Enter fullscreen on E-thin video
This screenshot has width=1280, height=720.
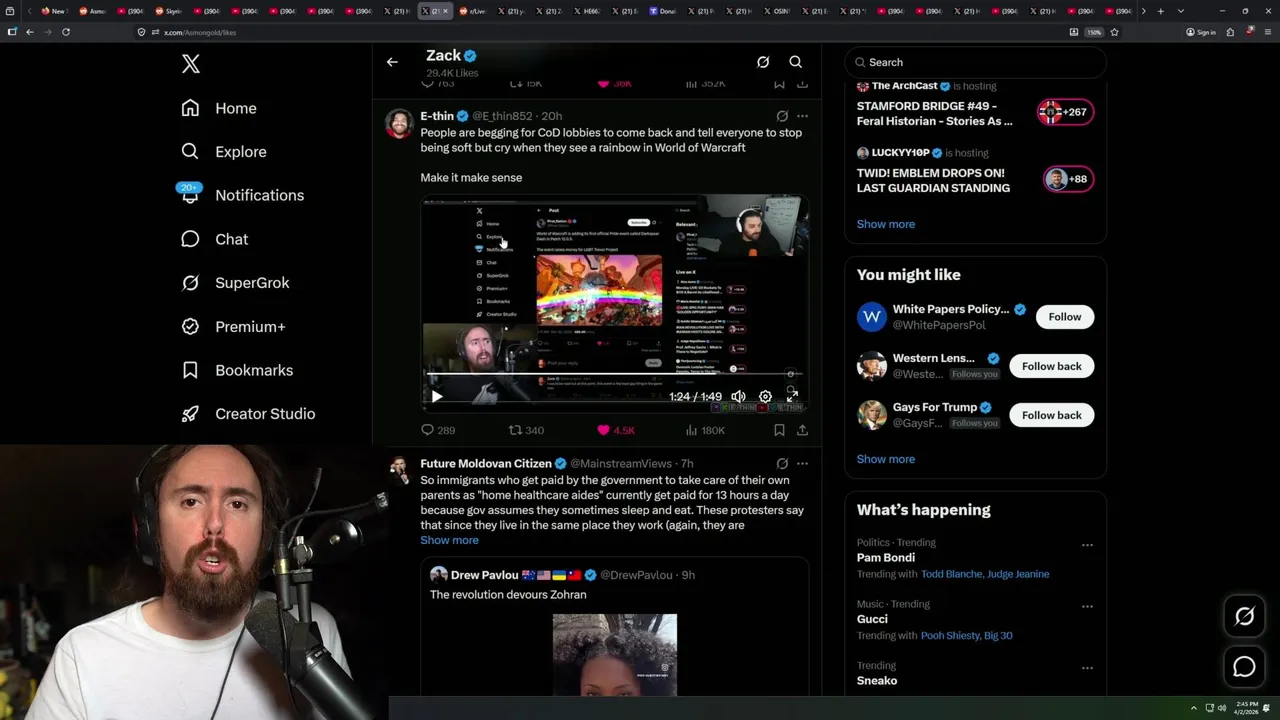point(792,397)
